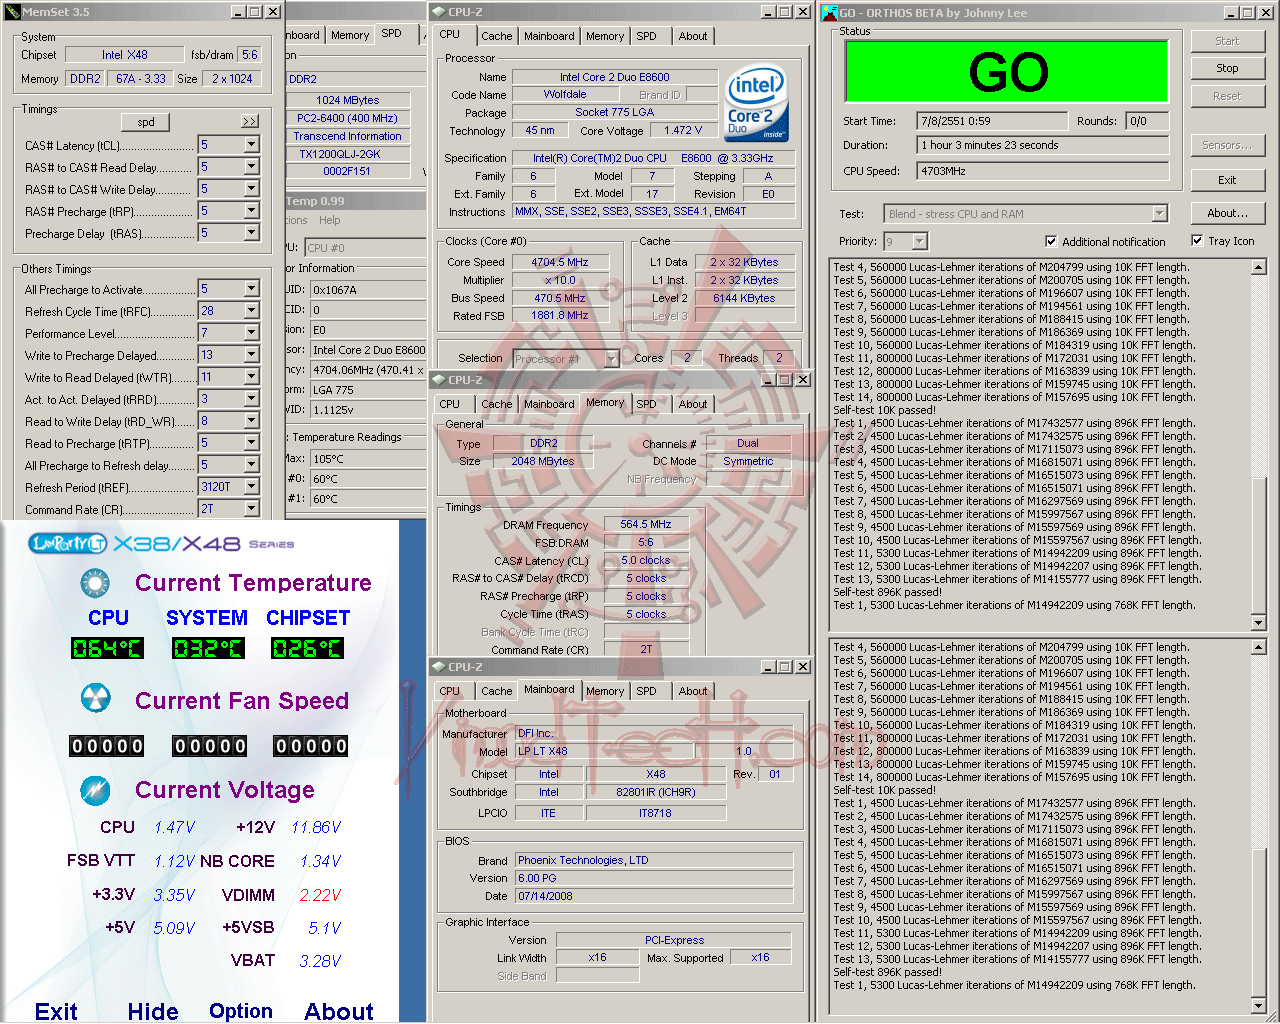Open About tab in top CPU-Z window
This screenshot has width=1280, height=1024.
point(693,36)
